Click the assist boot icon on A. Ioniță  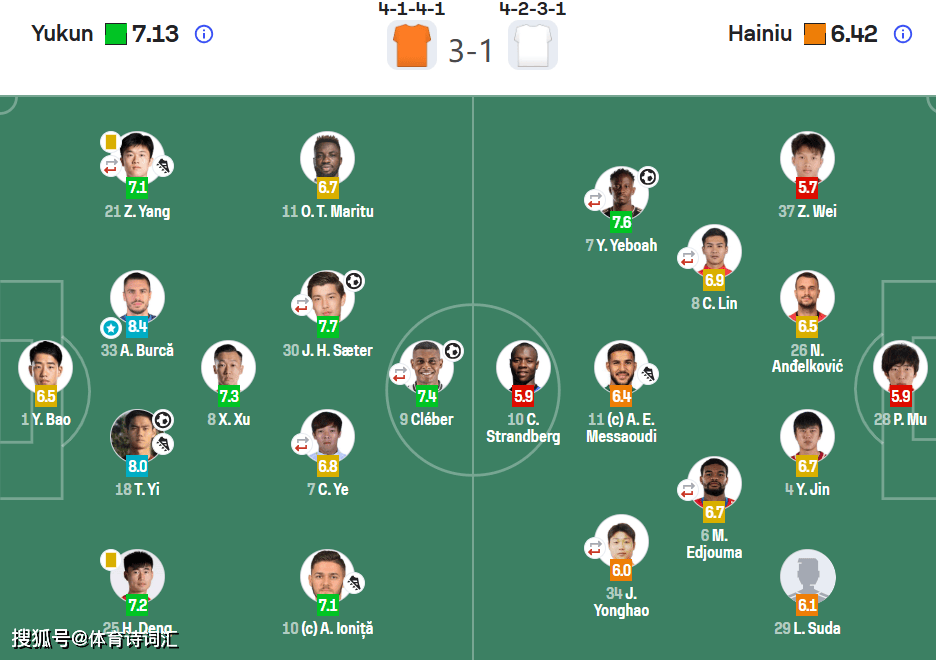point(354,583)
